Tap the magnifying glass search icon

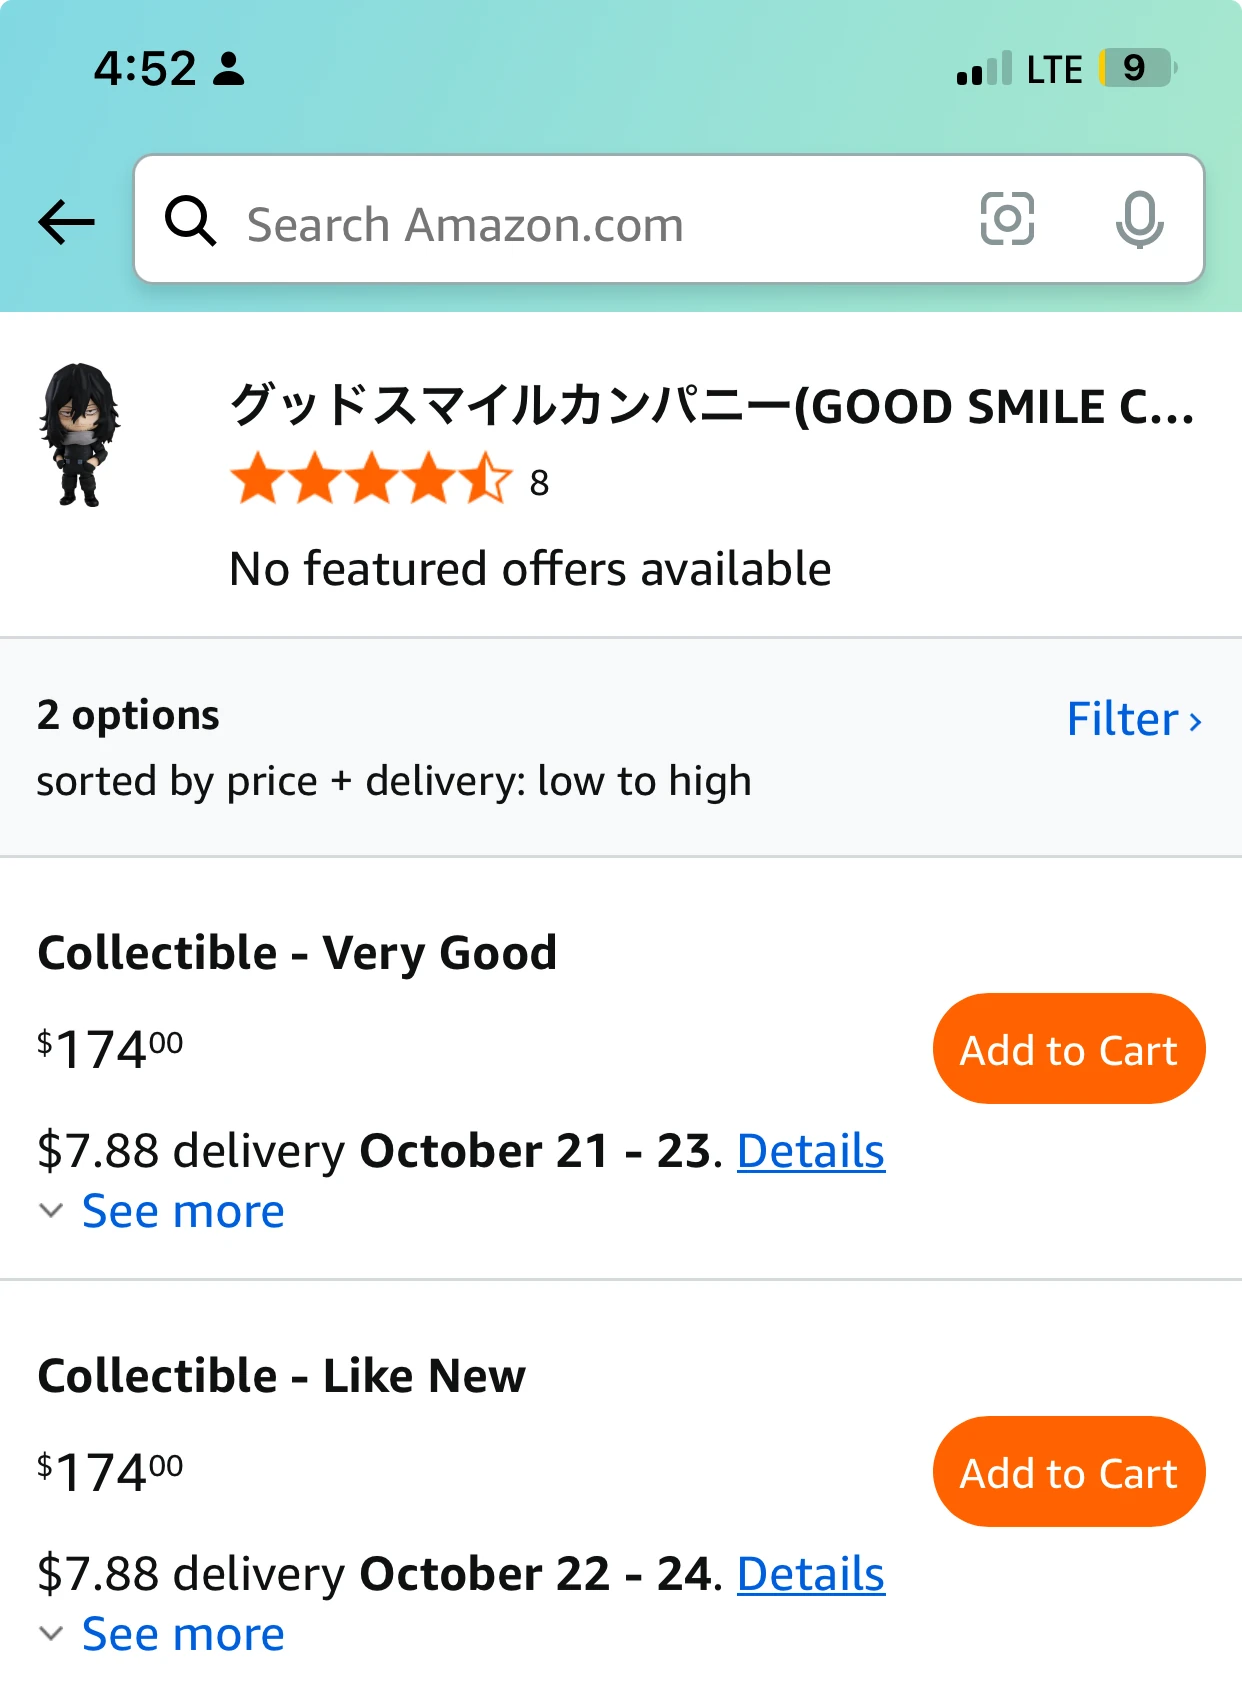pyautogui.click(x=190, y=221)
